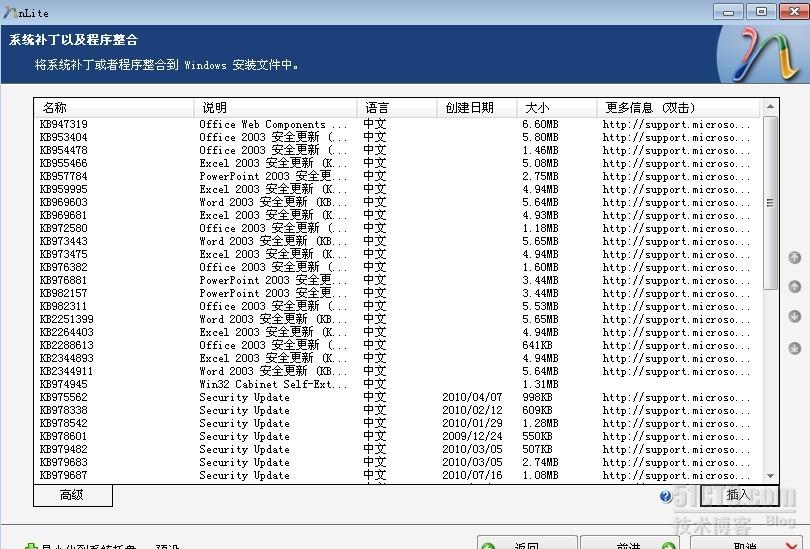Click the Office Web Components description

(273, 124)
